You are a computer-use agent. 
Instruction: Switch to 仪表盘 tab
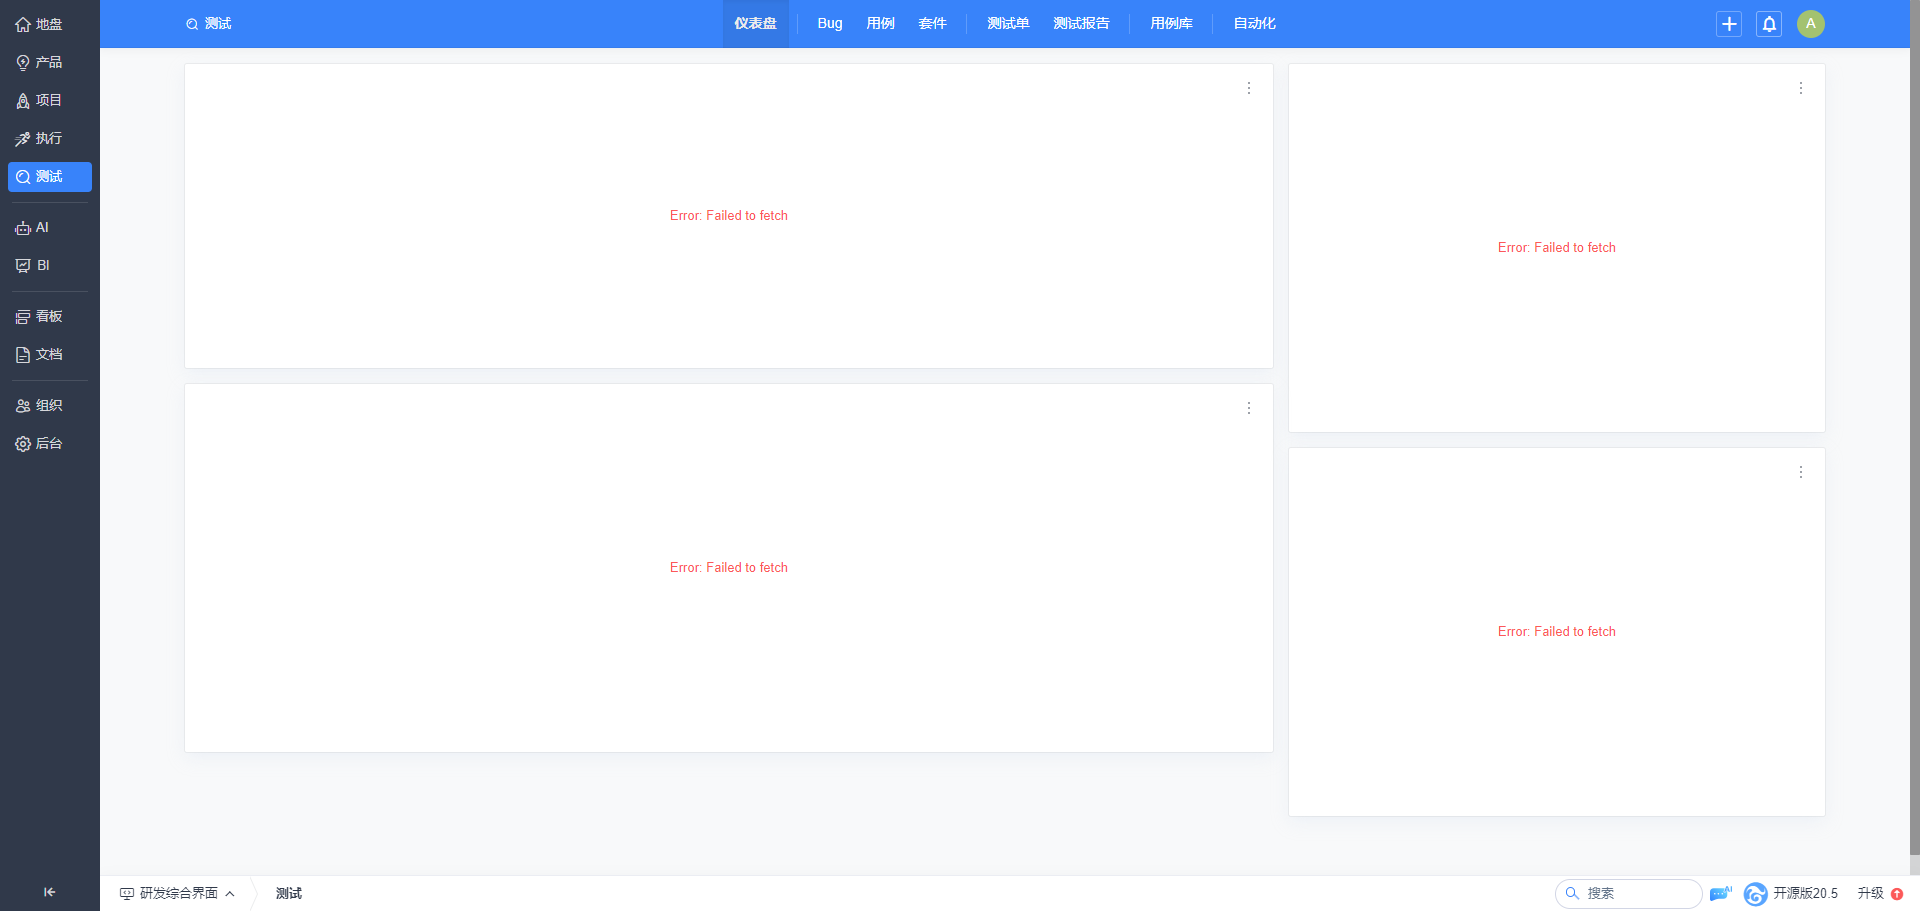(756, 24)
